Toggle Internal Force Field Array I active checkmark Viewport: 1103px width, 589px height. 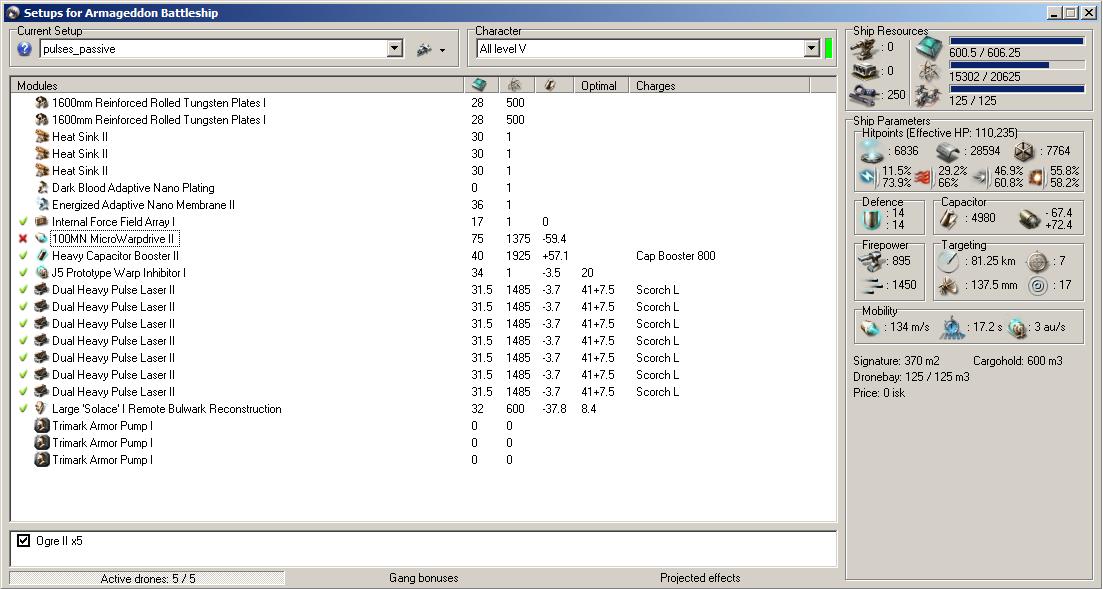23,222
